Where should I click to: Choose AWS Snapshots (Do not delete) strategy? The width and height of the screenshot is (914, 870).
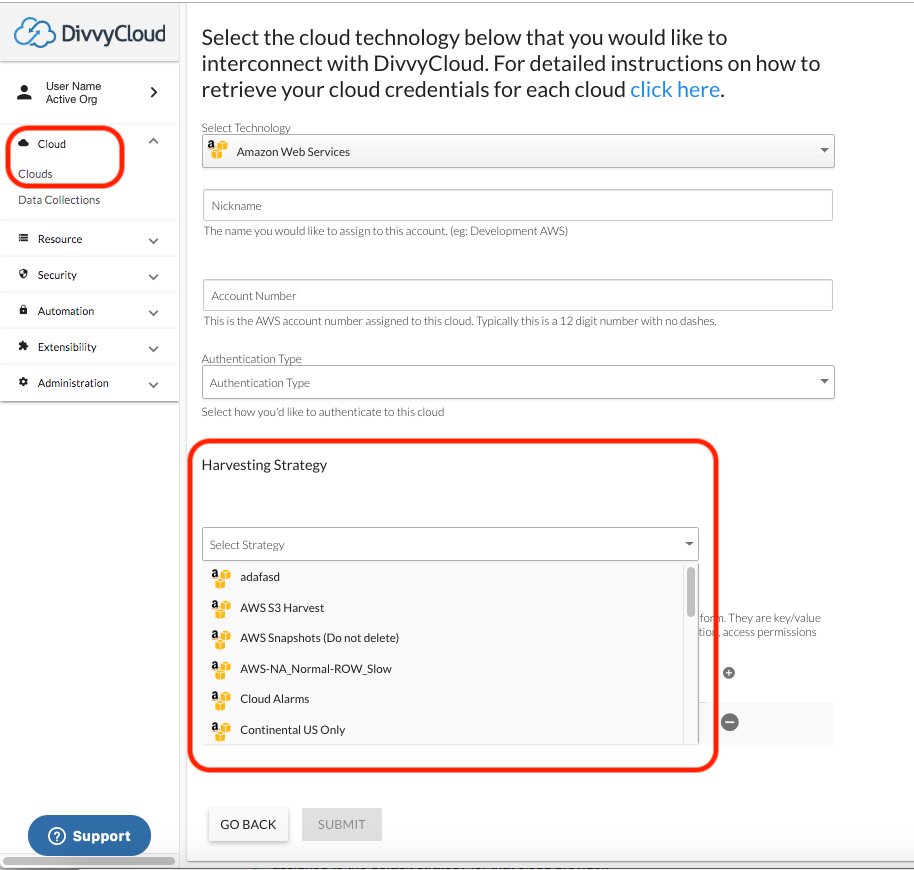(x=443, y=638)
